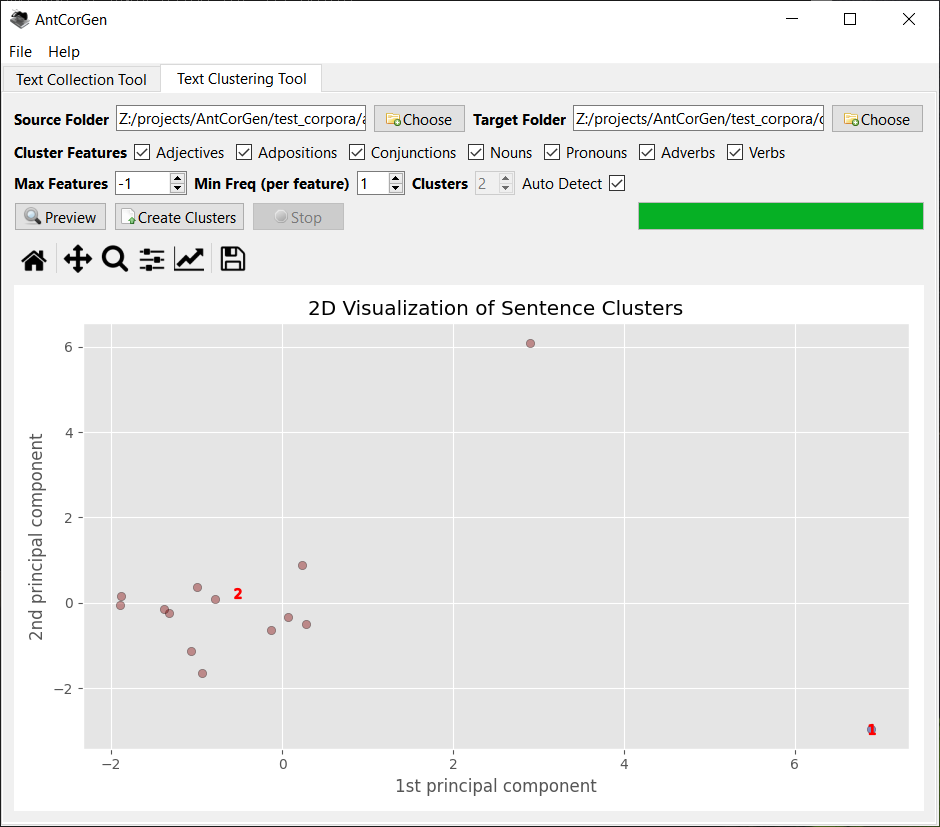The width and height of the screenshot is (940, 827).
Task: Click the AntCorGen app icon in title bar
Action: click(x=19, y=19)
